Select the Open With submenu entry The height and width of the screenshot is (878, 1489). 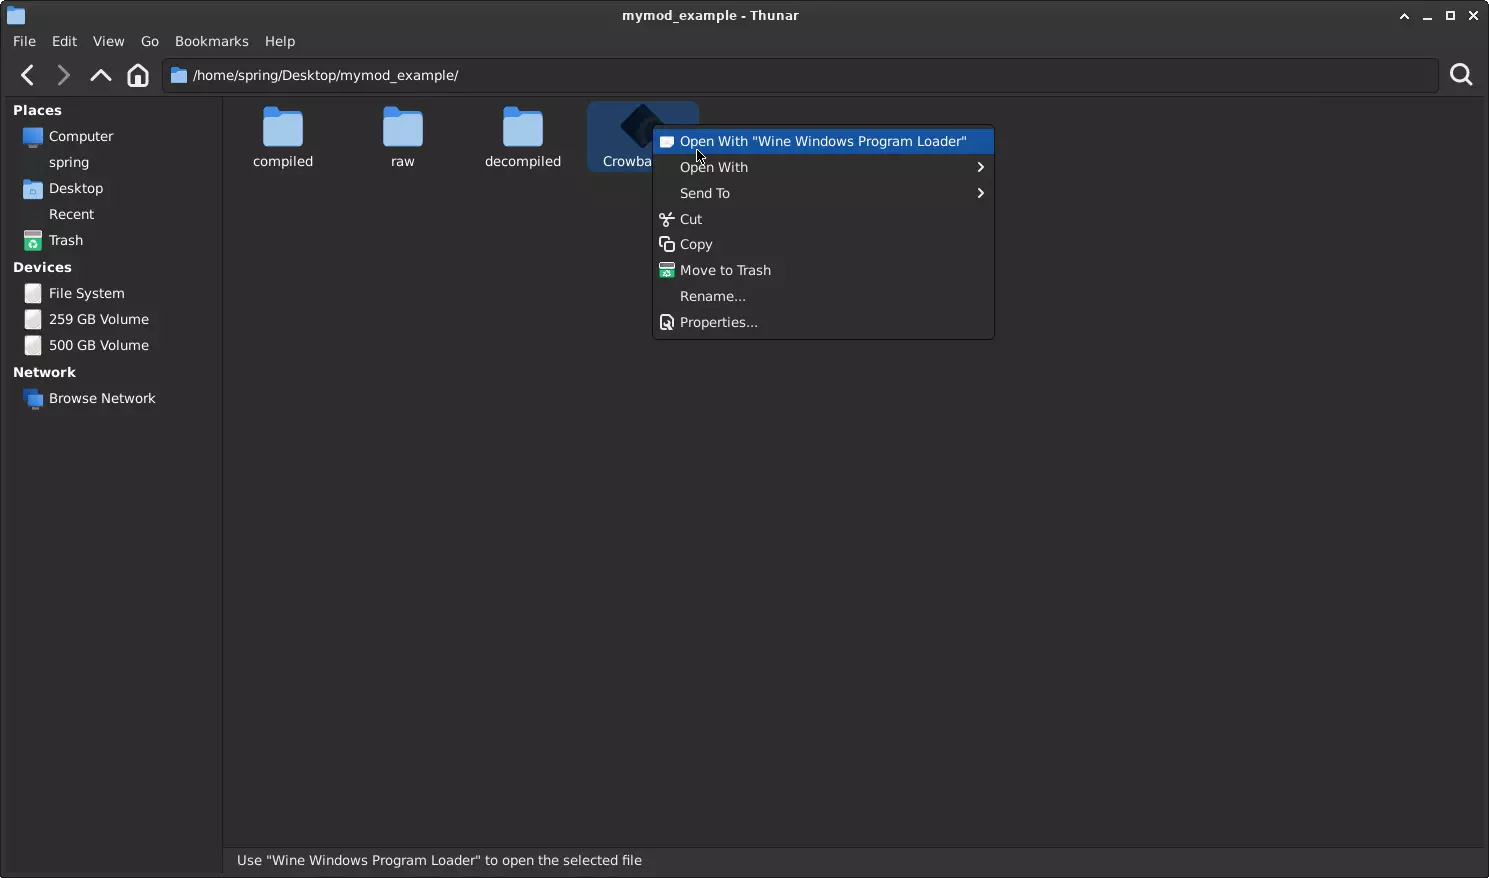[823, 167]
